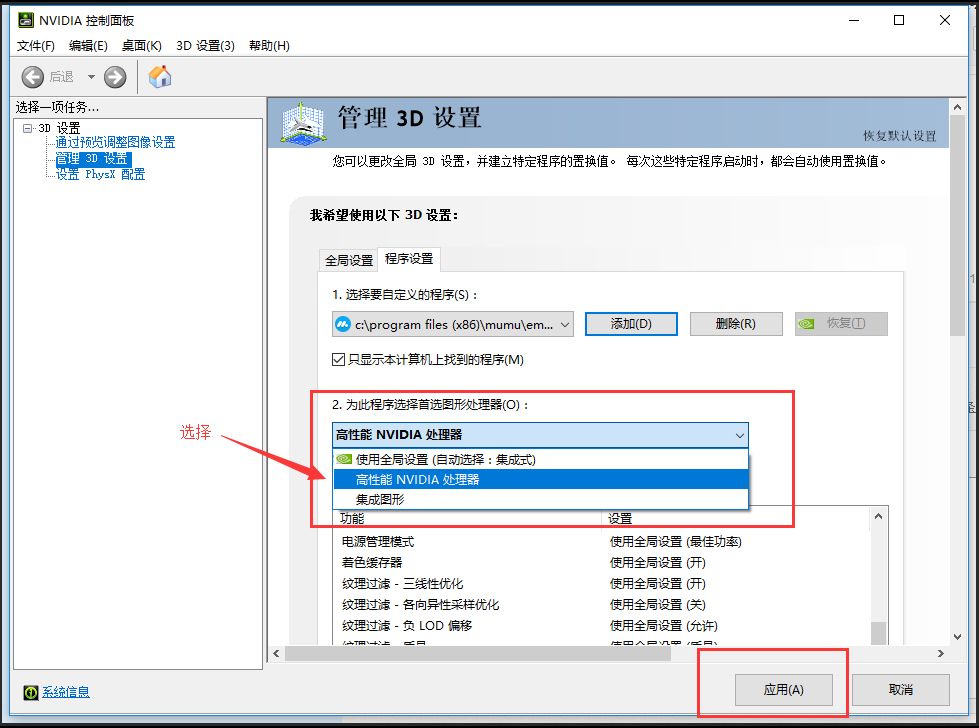This screenshot has width=979, height=728.
Task: Choose 高性能 NVIDIA 处理器 from list
Action: coord(541,480)
